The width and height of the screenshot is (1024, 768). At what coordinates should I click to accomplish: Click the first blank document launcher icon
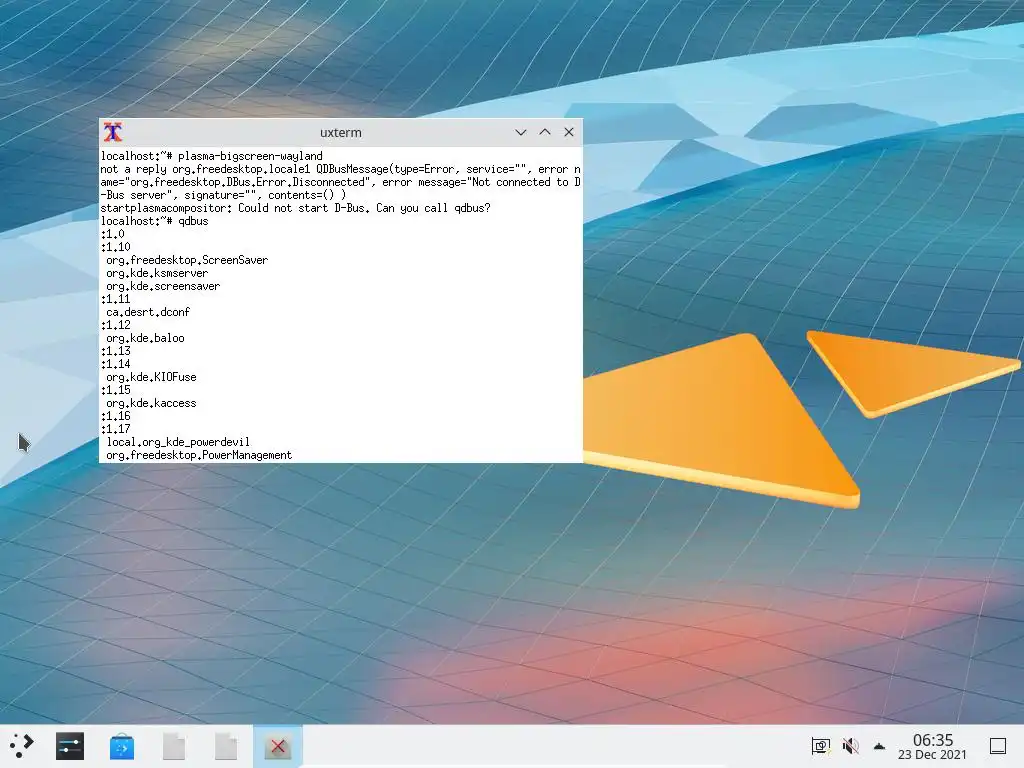pyautogui.click(x=174, y=746)
